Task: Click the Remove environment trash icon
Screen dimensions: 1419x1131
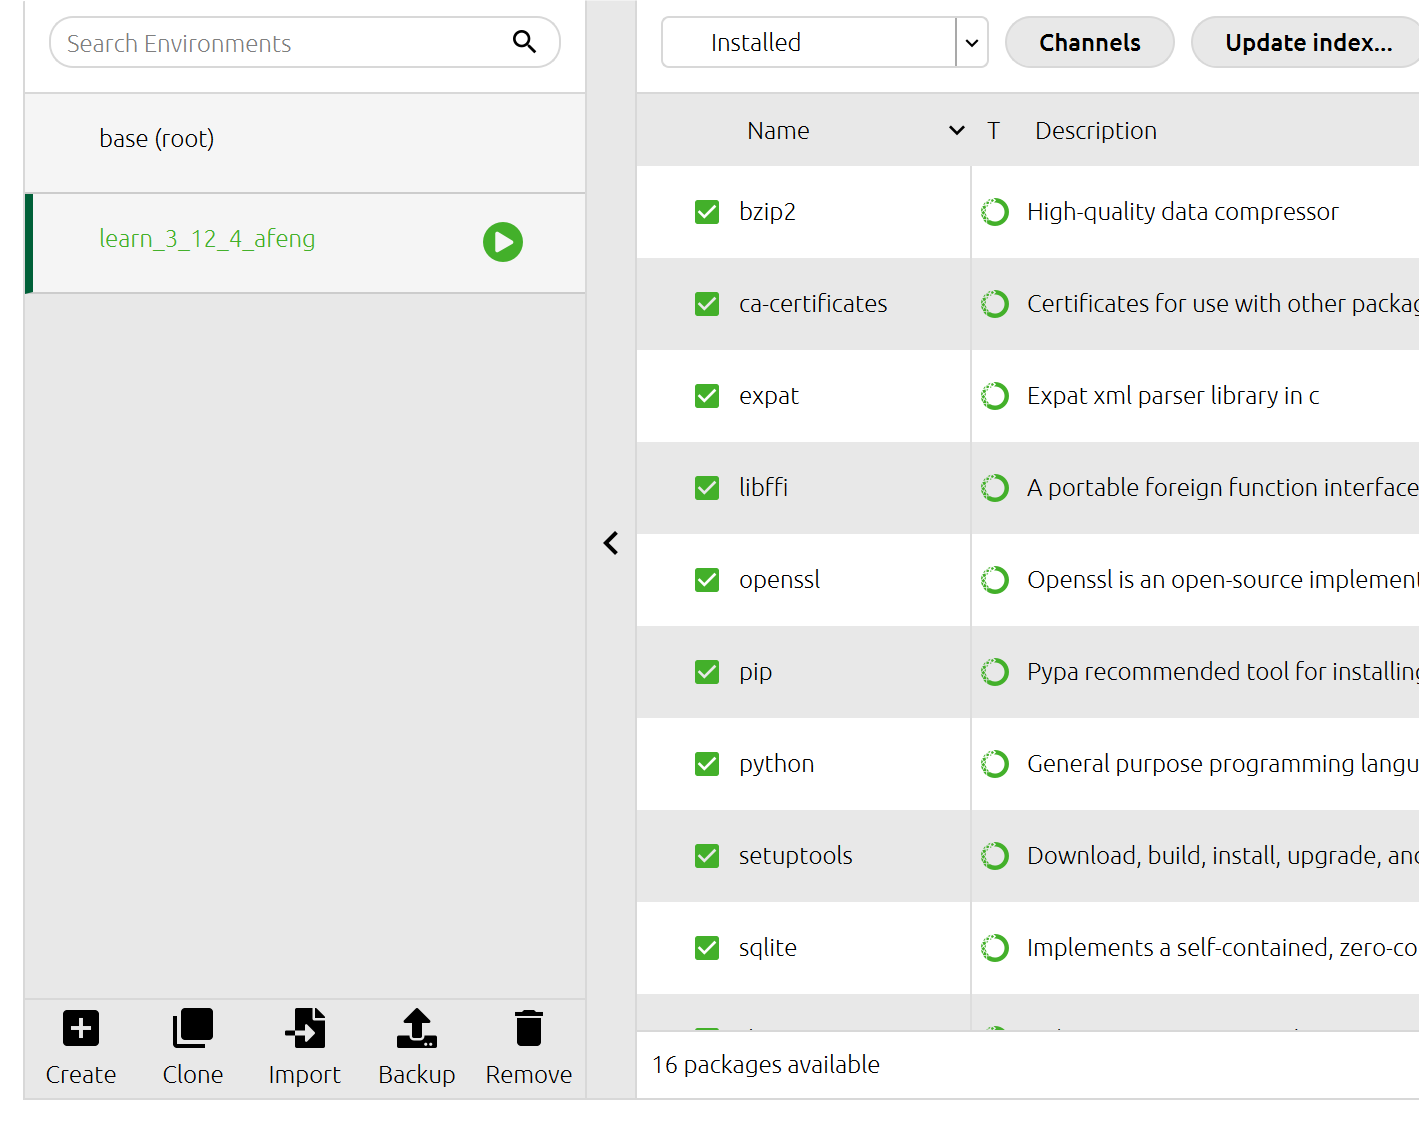Action: click(529, 1028)
